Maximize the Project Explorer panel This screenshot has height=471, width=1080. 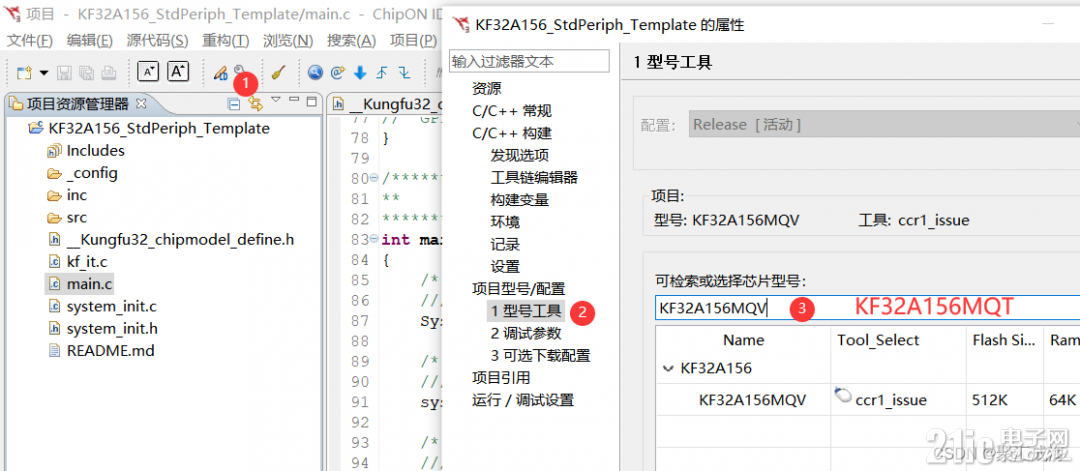pyautogui.click(x=311, y=101)
